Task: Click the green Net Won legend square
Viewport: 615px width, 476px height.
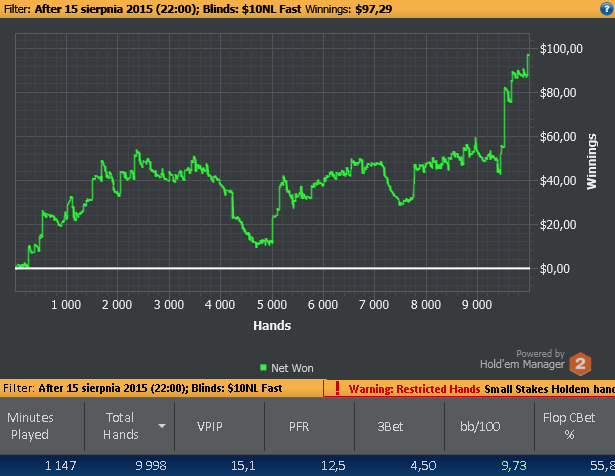Action: click(x=263, y=367)
